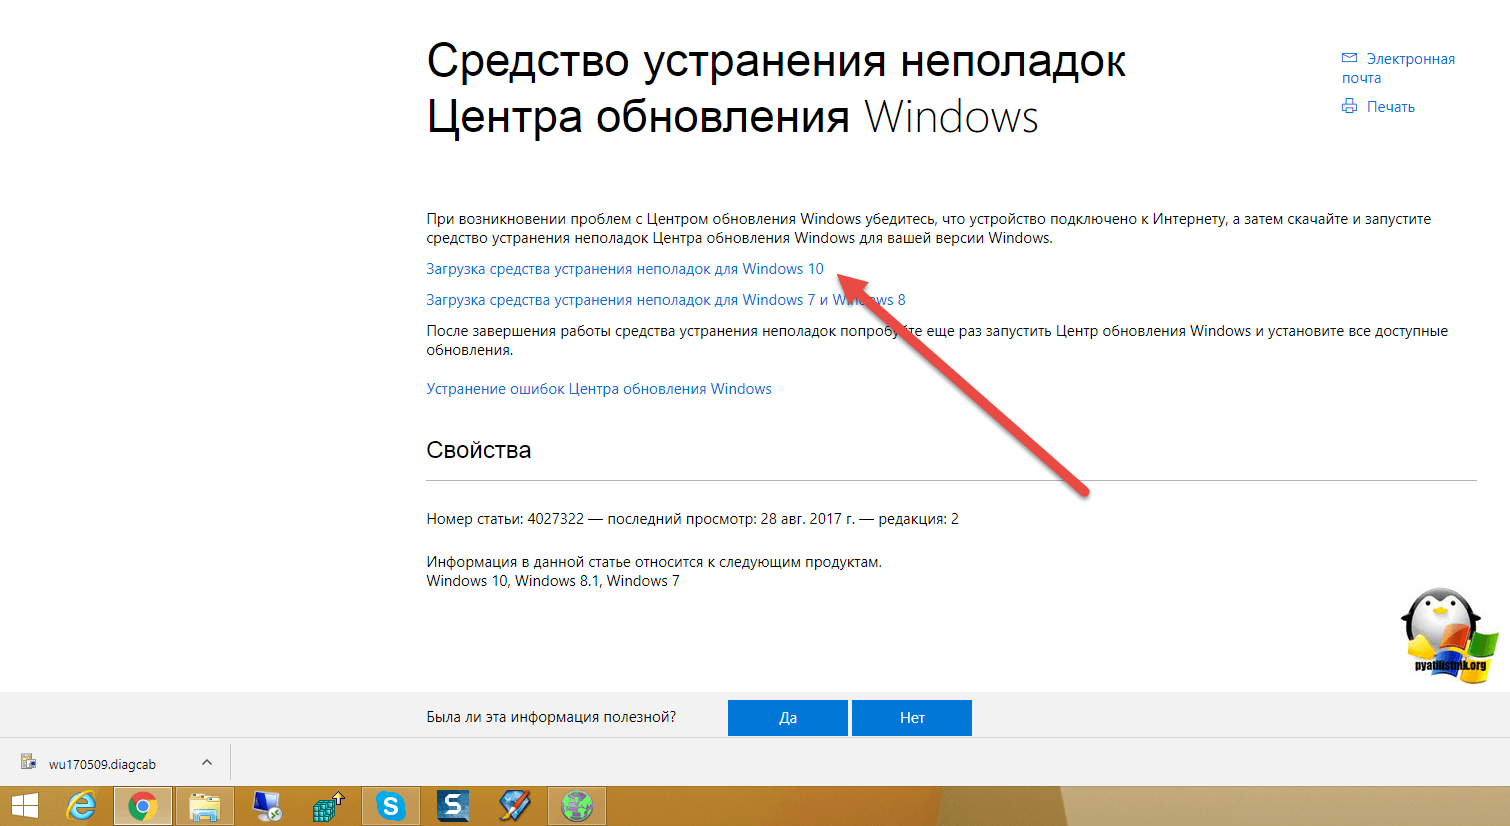This screenshot has height=826, width=1510.
Task: Open Устранение ошибок Центра обновления Windows link
Action: point(598,389)
